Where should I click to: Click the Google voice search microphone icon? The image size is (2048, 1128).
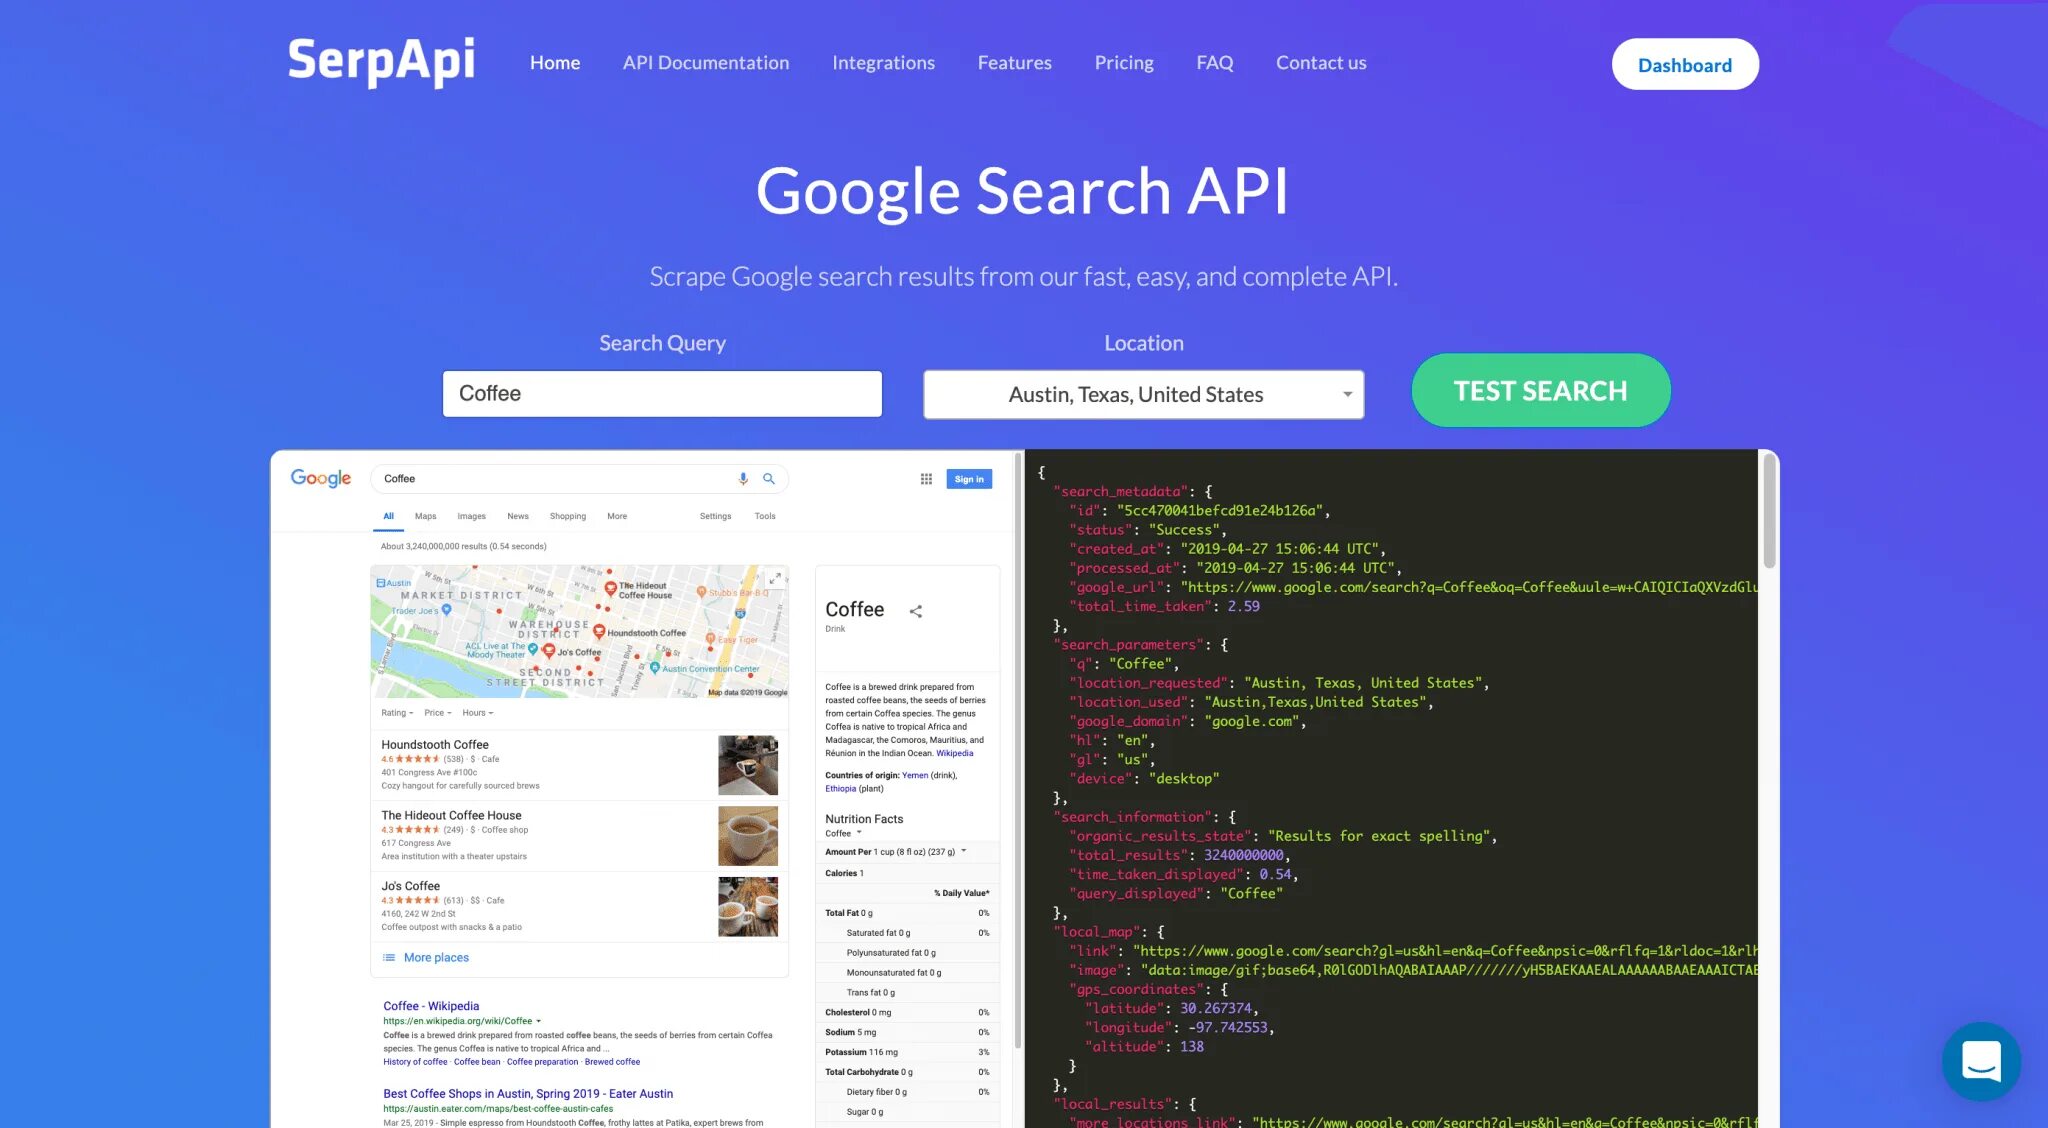coord(743,479)
